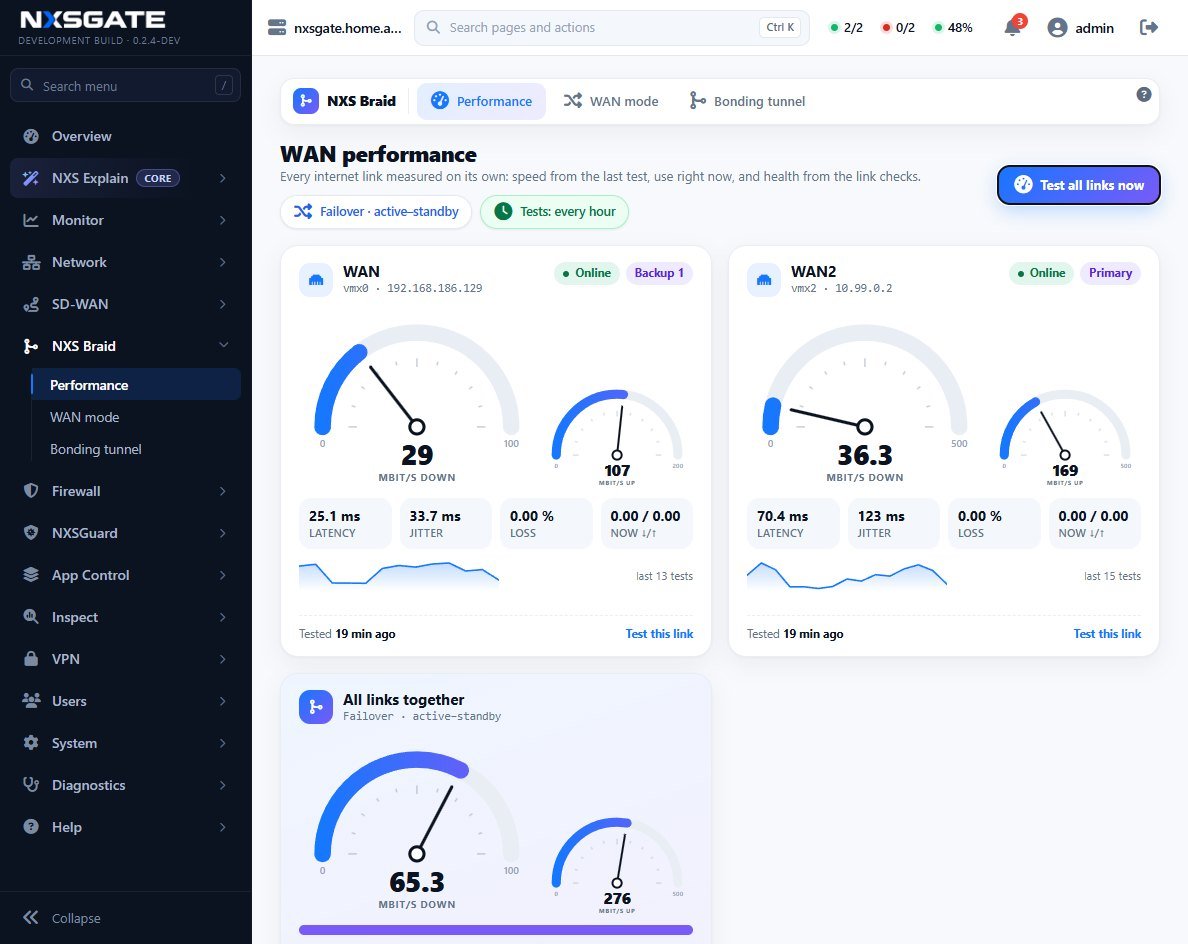This screenshot has height=944, width=1188.
Task: Focus the Search pages and actions field
Action: pos(611,28)
